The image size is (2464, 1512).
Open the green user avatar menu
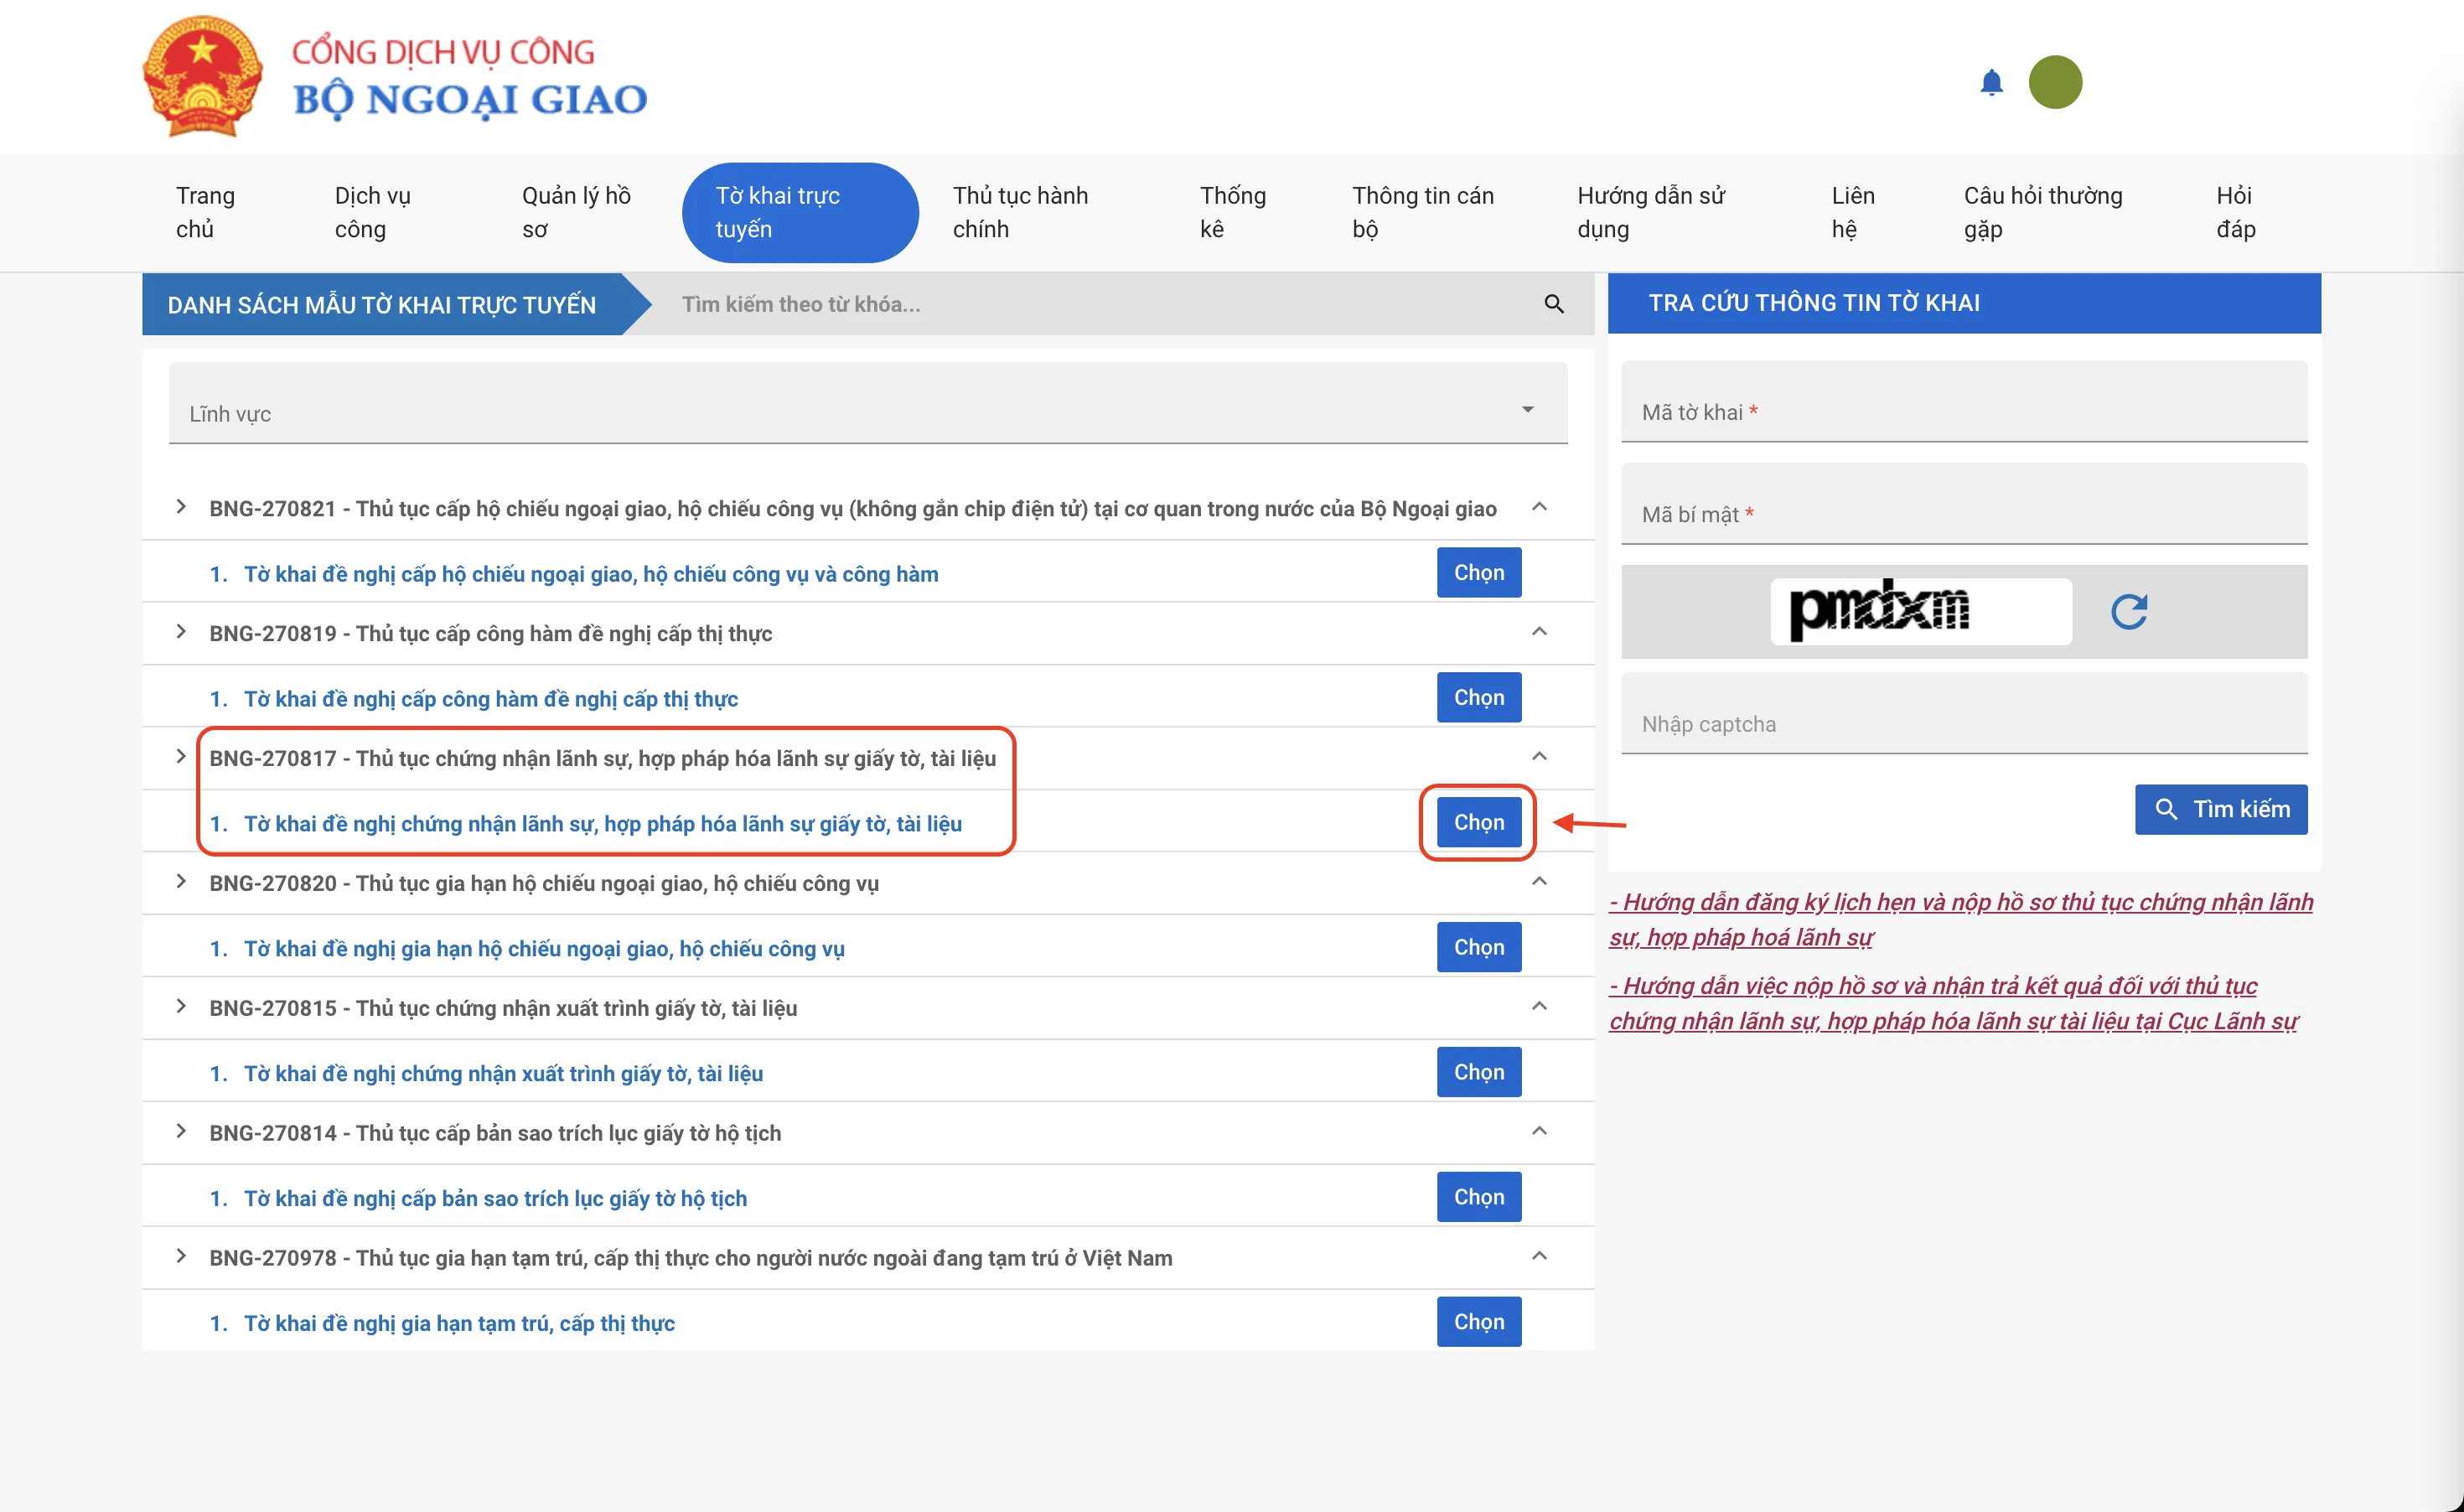(x=2054, y=82)
